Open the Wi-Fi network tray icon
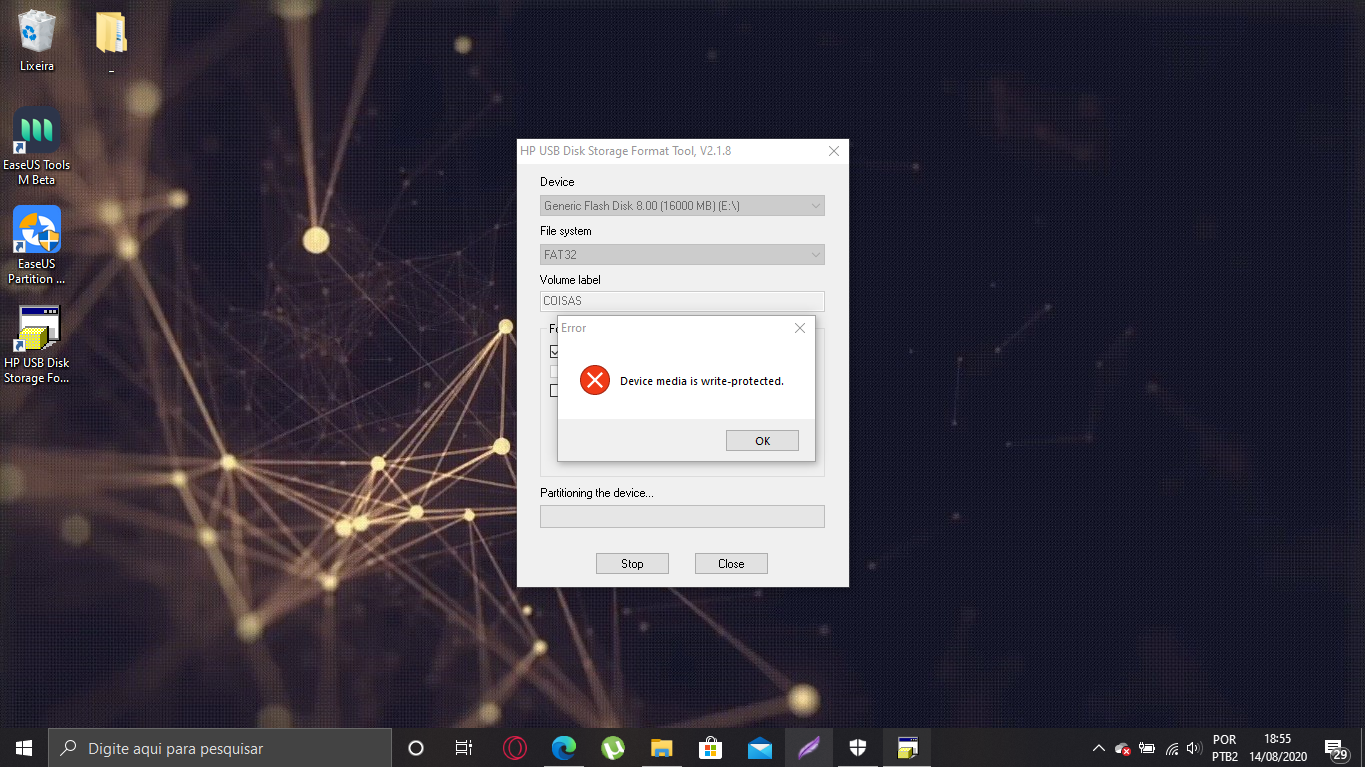Viewport: 1365px width, 767px height. pyautogui.click(x=1171, y=748)
